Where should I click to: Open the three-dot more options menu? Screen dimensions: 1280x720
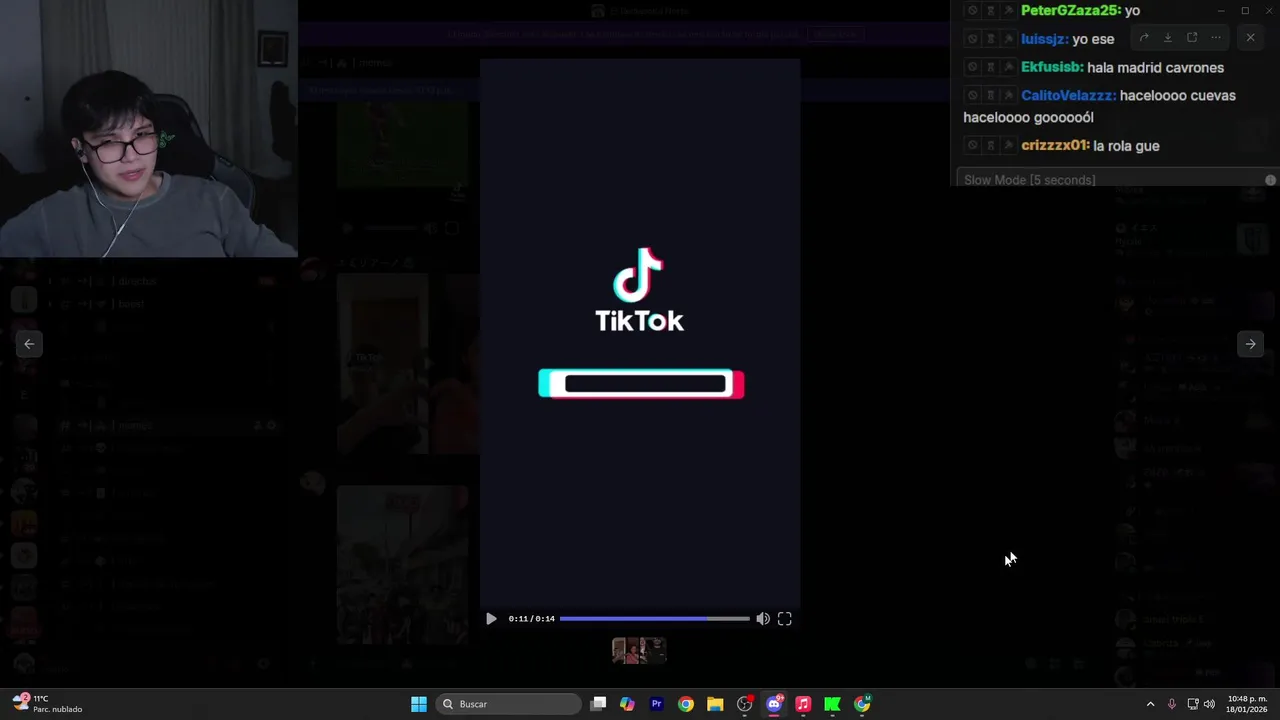1216,38
